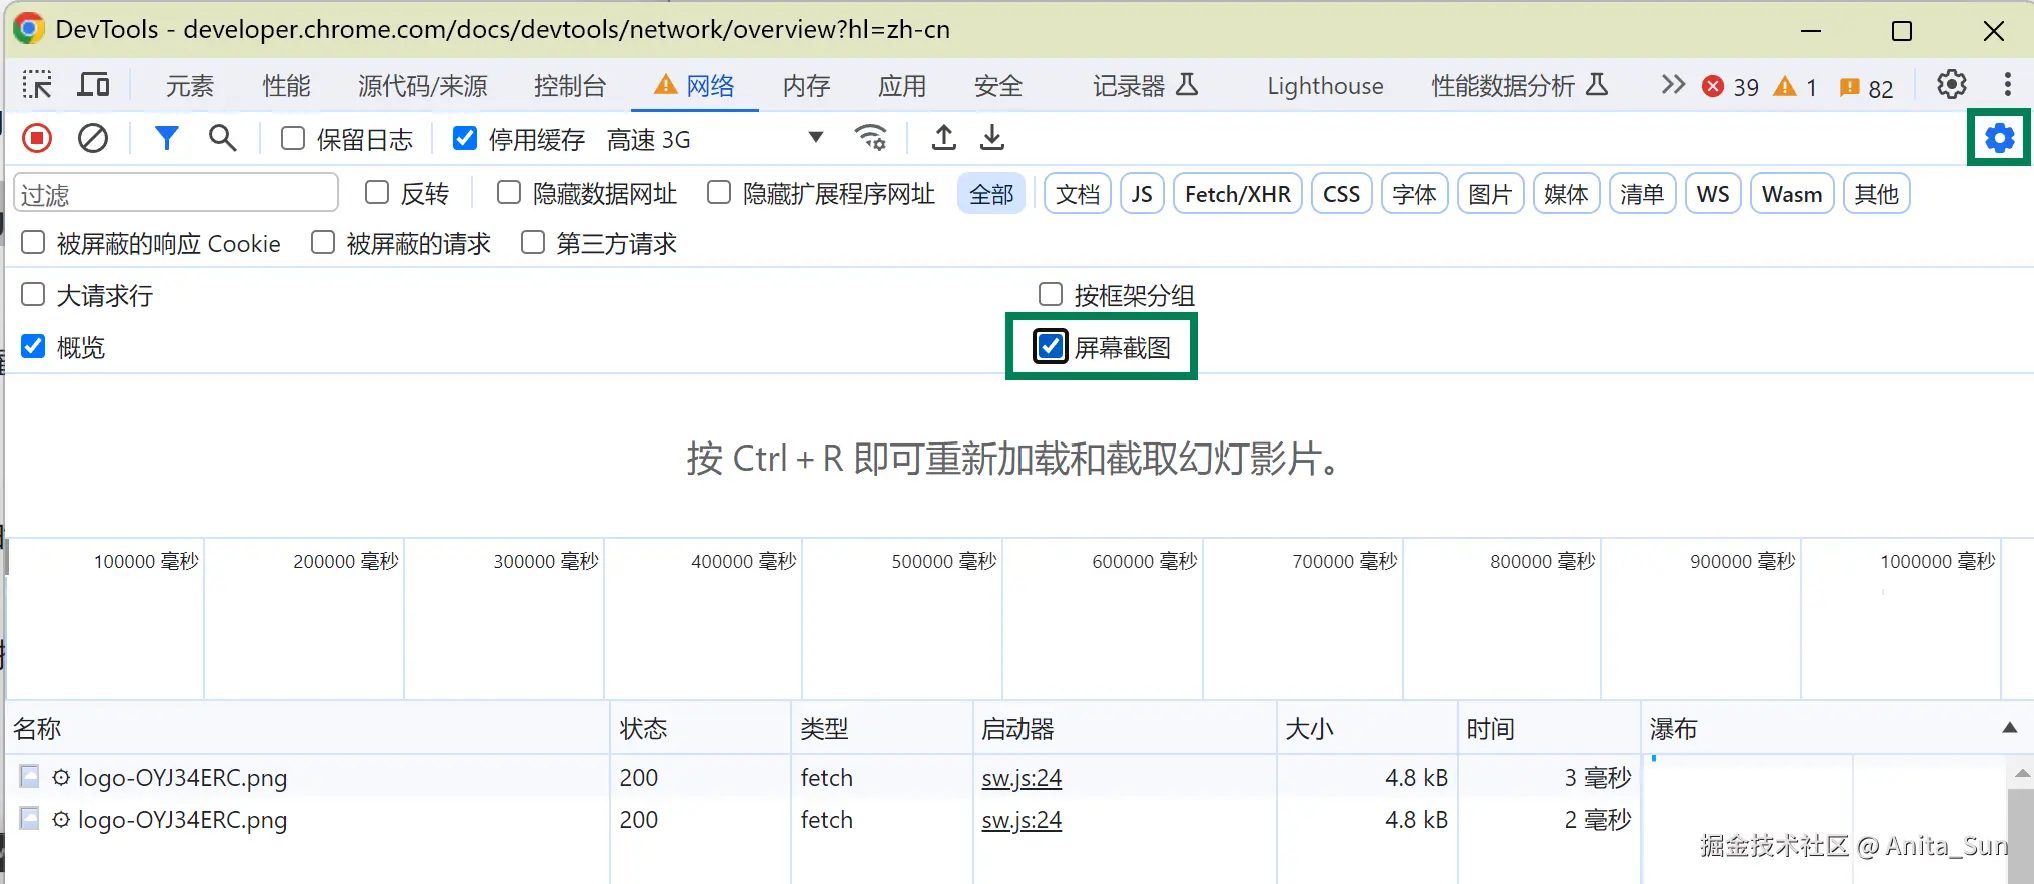Click the 过滤 filter input field
2034x884 pixels.
click(x=176, y=193)
